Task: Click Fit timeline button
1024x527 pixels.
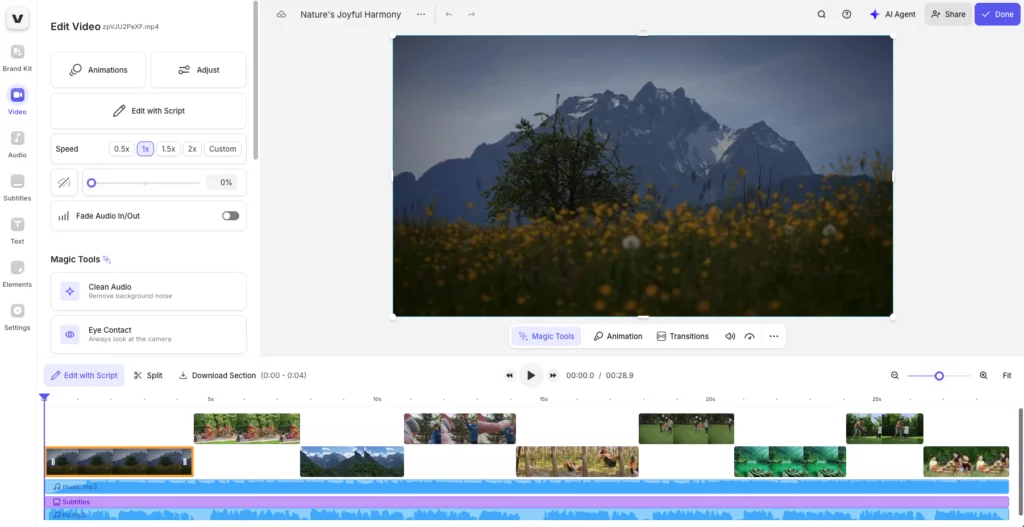Action: [x=1007, y=375]
